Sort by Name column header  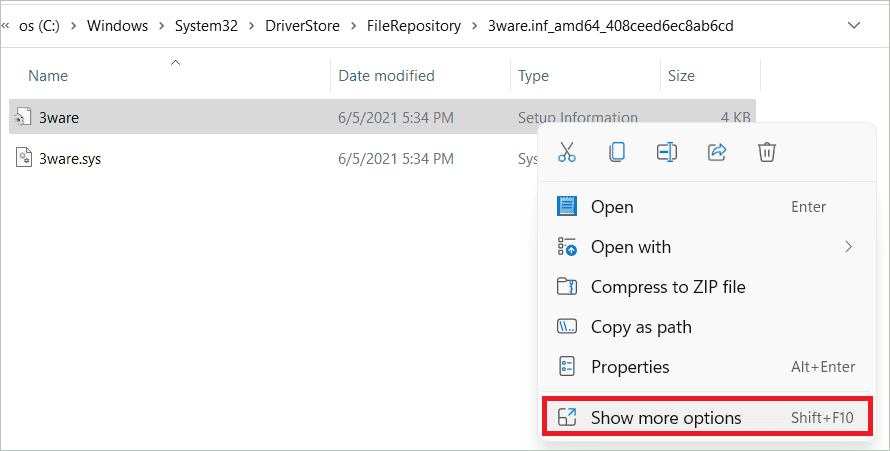point(48,76)
